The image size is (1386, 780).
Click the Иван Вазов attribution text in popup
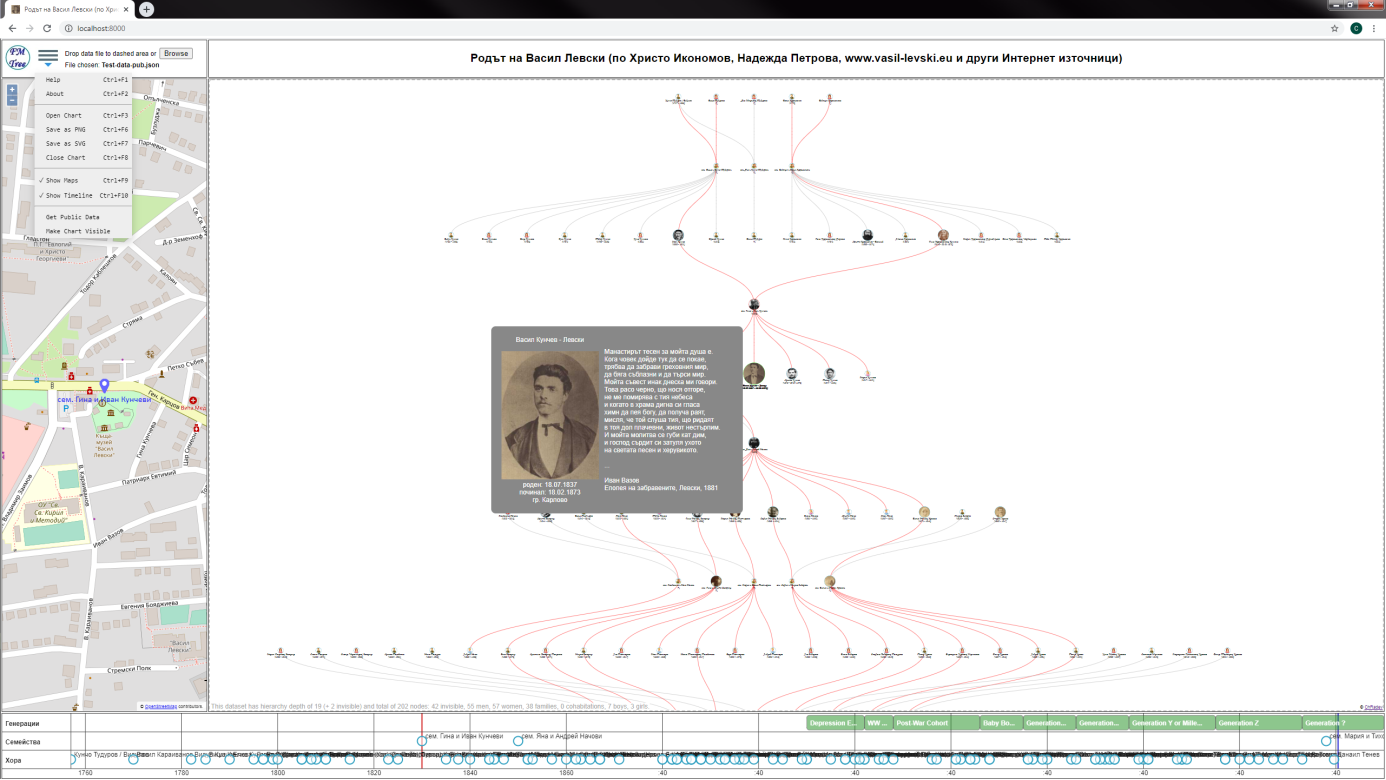point(624,480)
